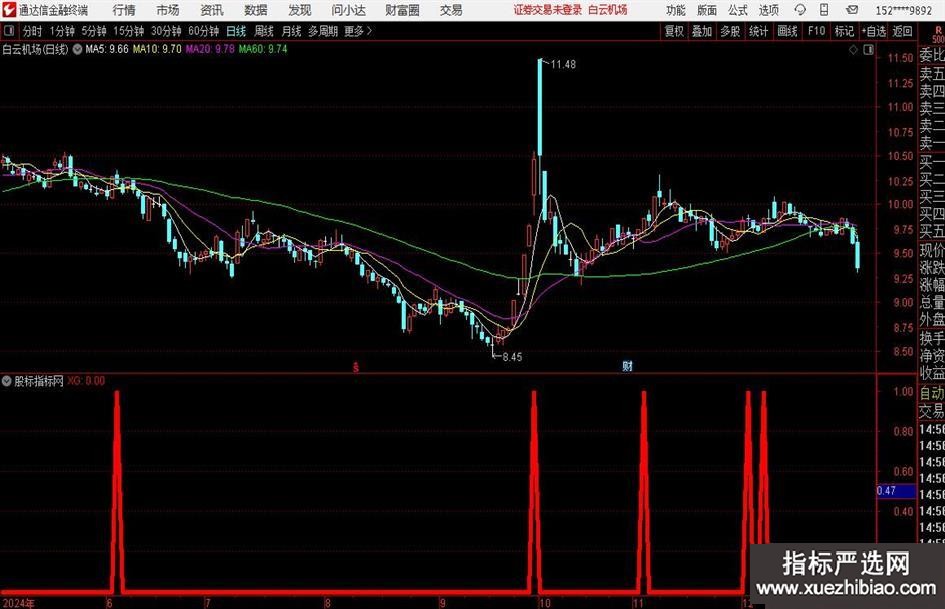This screenshot has height=609, width=945.
Task: Click the red $ marker below chart
Action: pyautogui.click(x=356, y=367)
